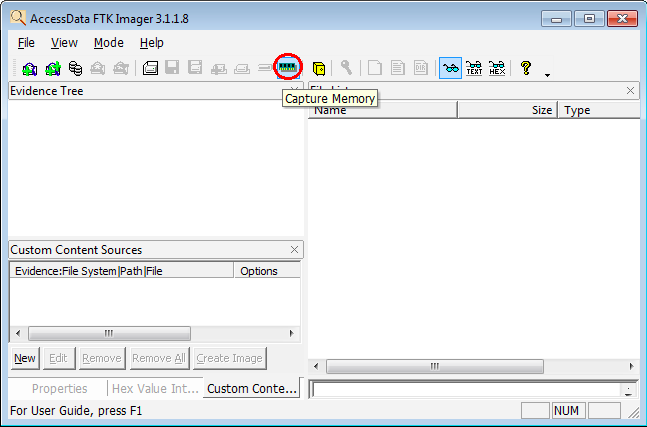The image size is (647, 427).
Task: Click the Add Evidence Item toolbar icon
Action: click(30, 68)
